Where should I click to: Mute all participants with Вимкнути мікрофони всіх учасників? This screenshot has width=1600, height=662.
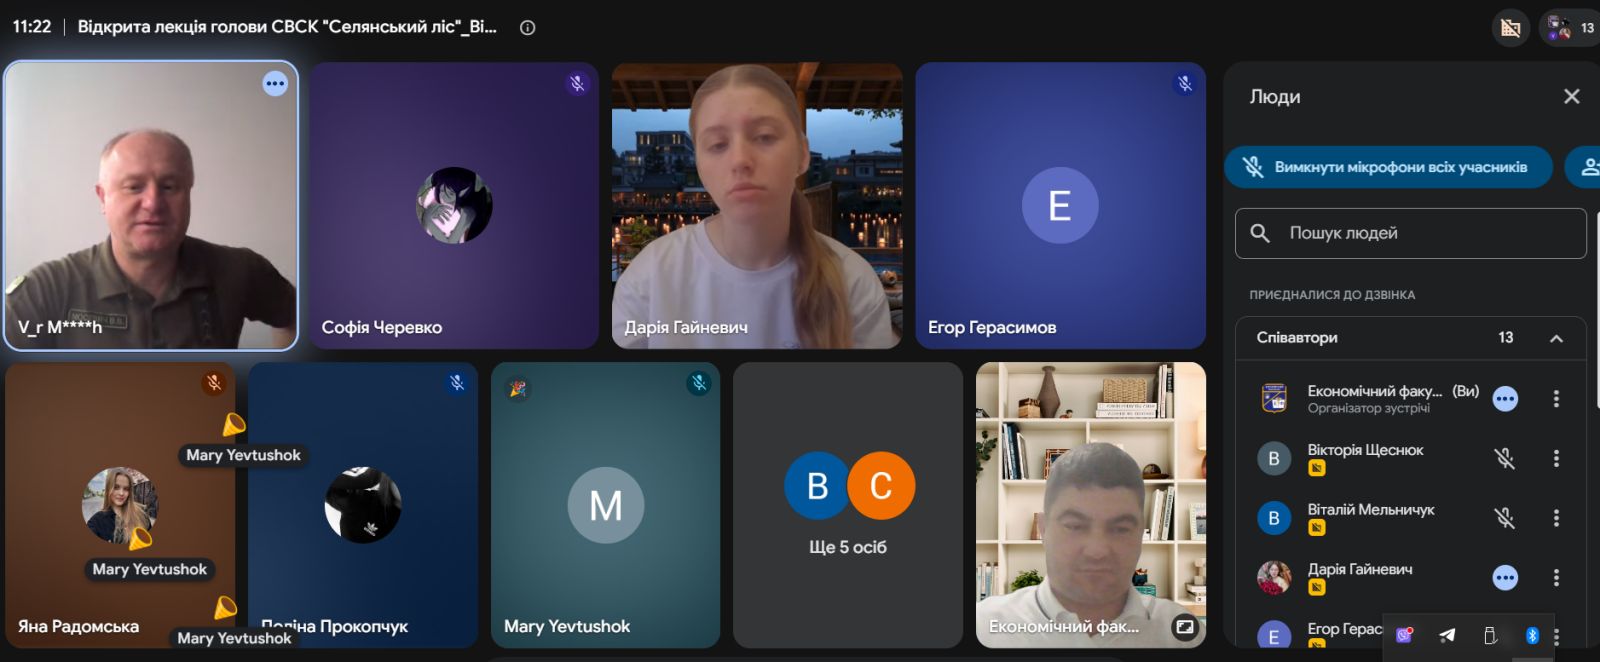tap(1388, 167)
